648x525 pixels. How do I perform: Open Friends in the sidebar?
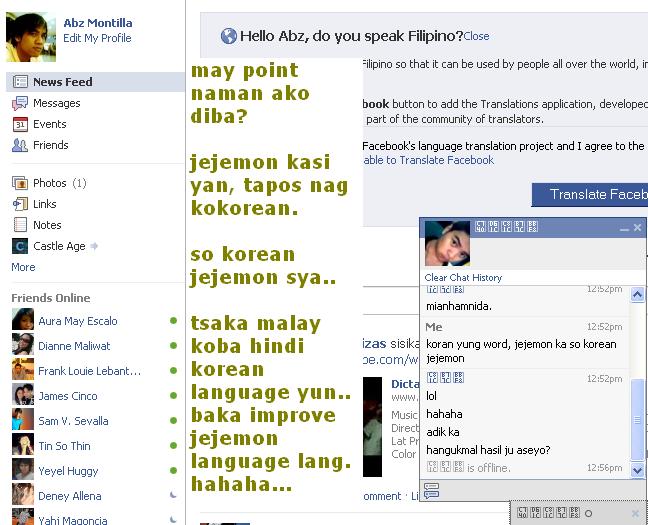click(x=51, y=145)
